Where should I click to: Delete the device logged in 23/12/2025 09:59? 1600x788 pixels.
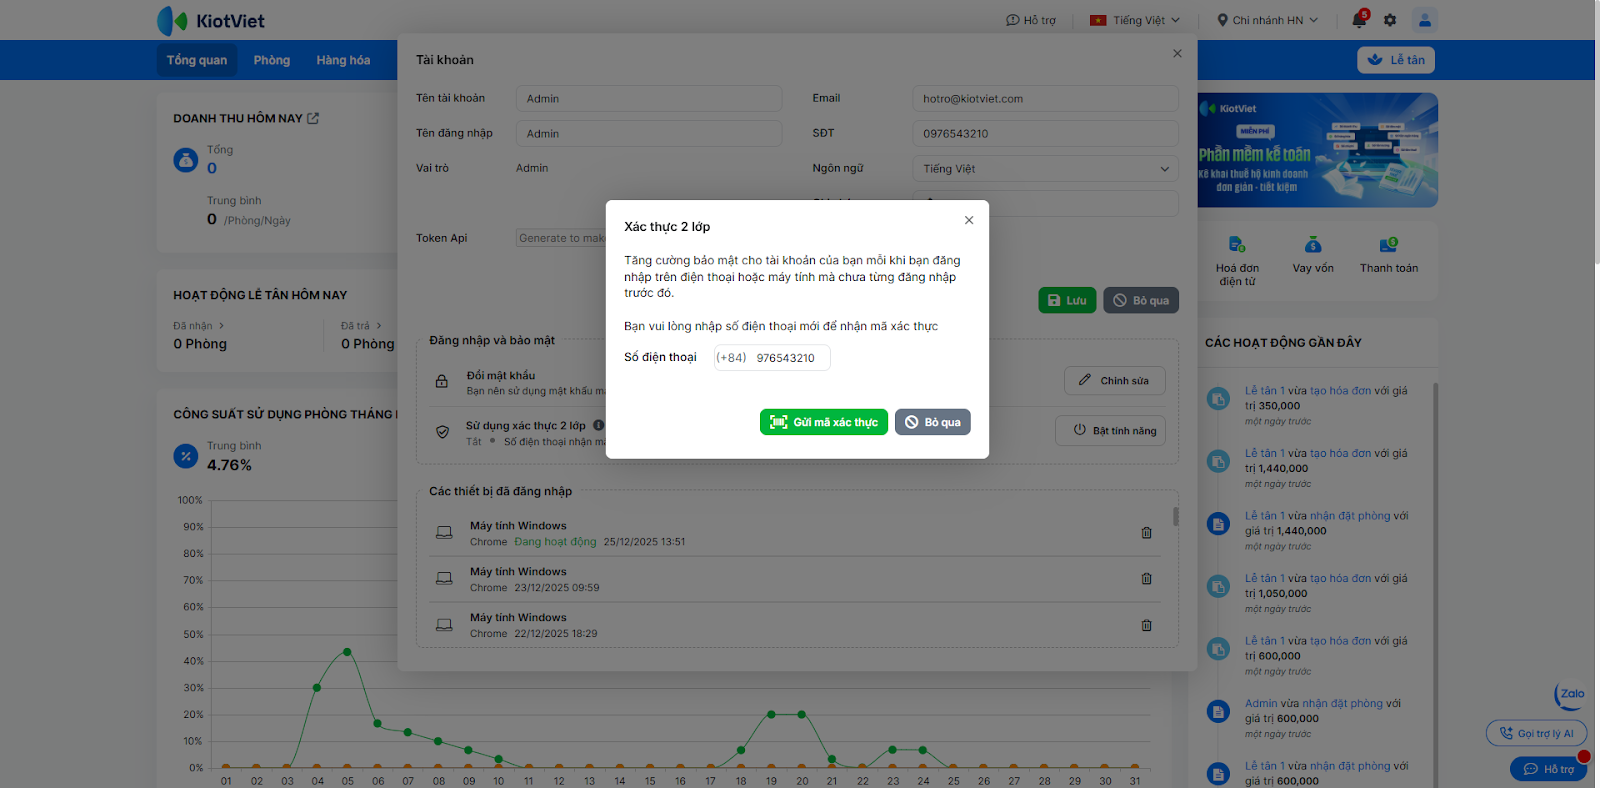point(1147,579)
